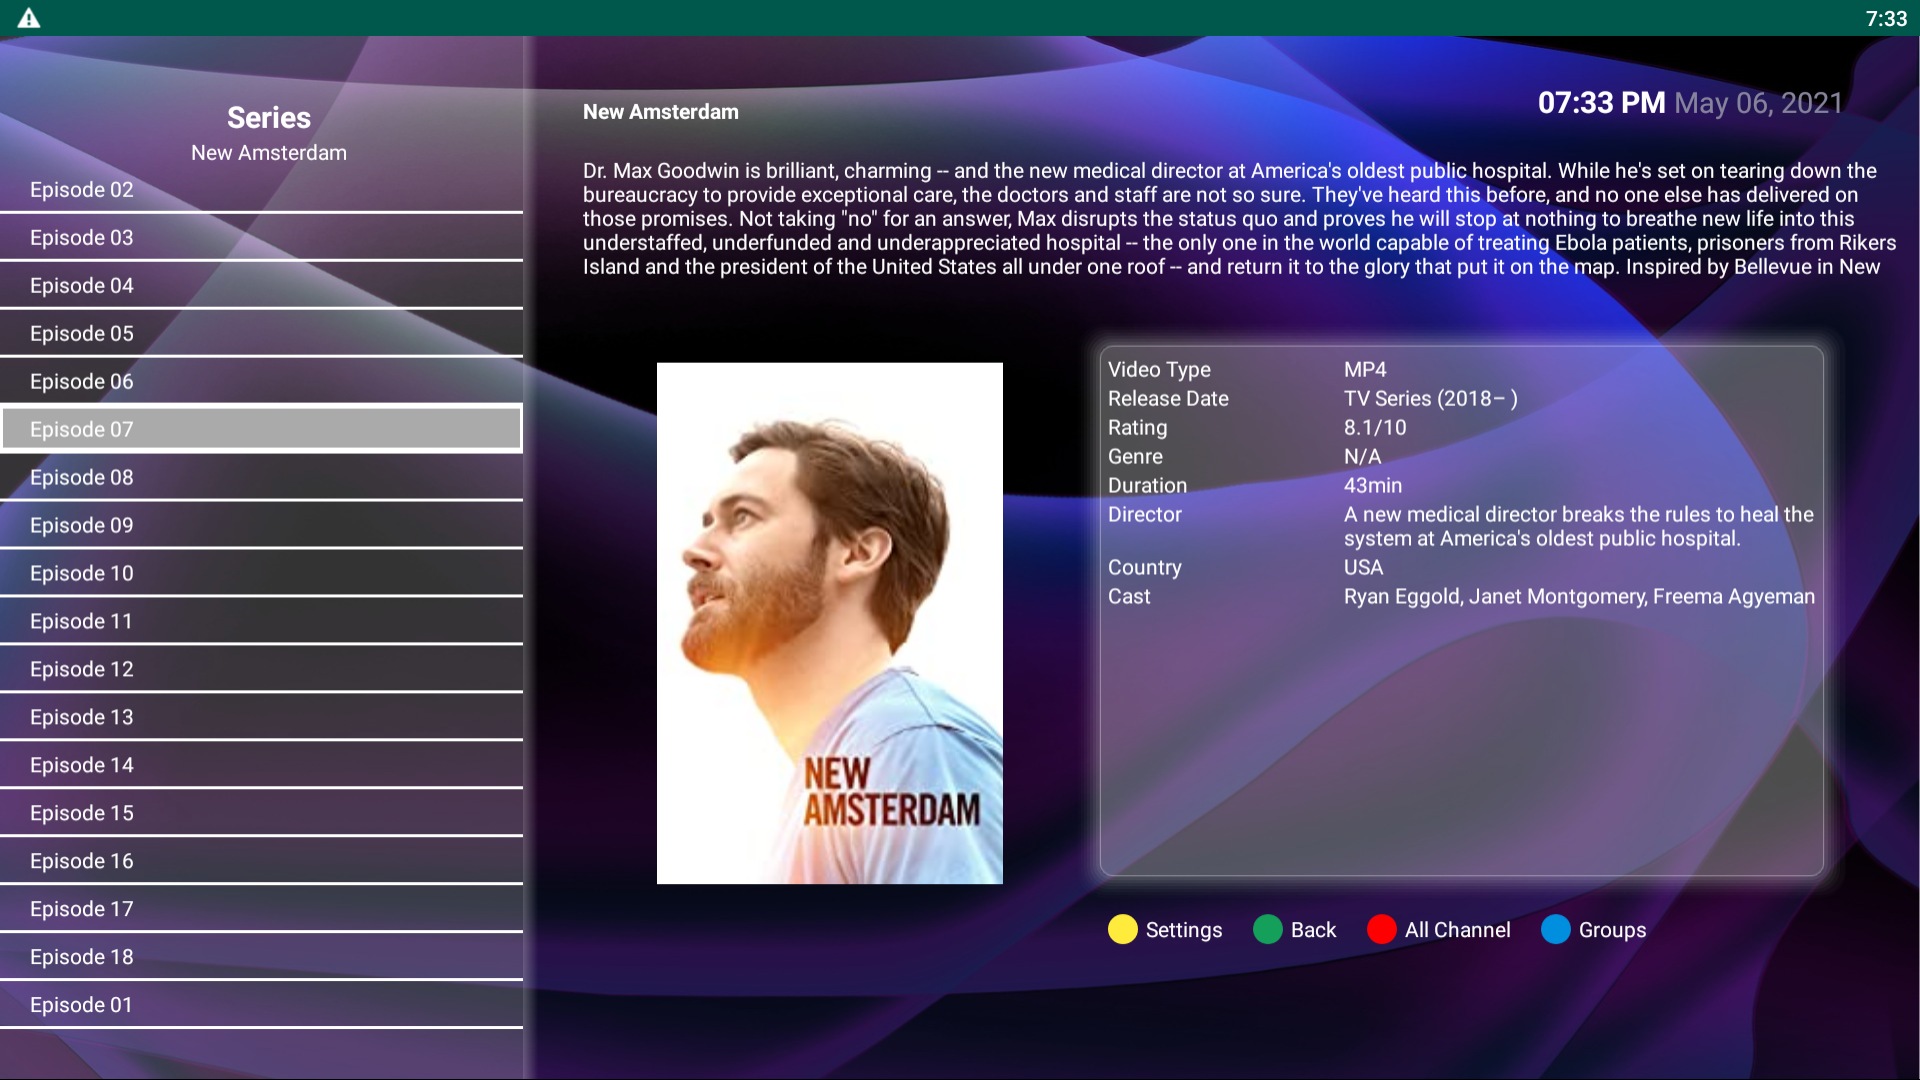Choose Episode 10 entry
The width and height of the screenshot is (1920, 1080).
261,574
